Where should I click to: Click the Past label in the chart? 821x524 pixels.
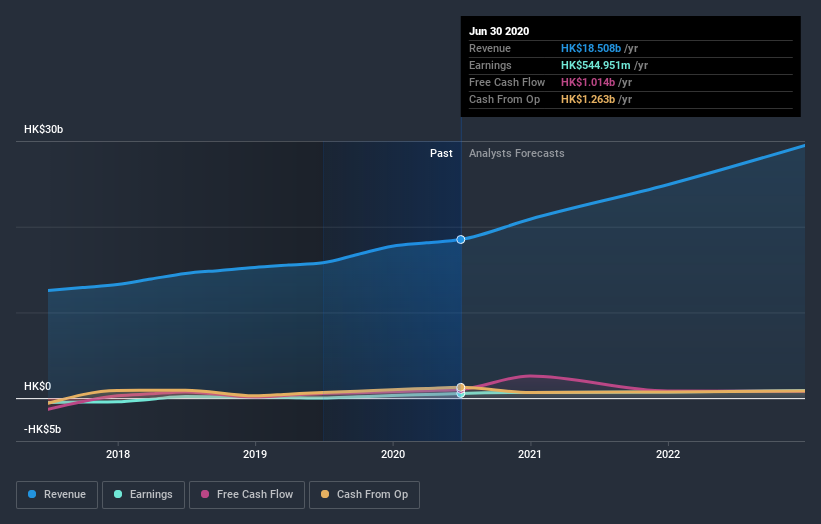(x=441, y=153)
